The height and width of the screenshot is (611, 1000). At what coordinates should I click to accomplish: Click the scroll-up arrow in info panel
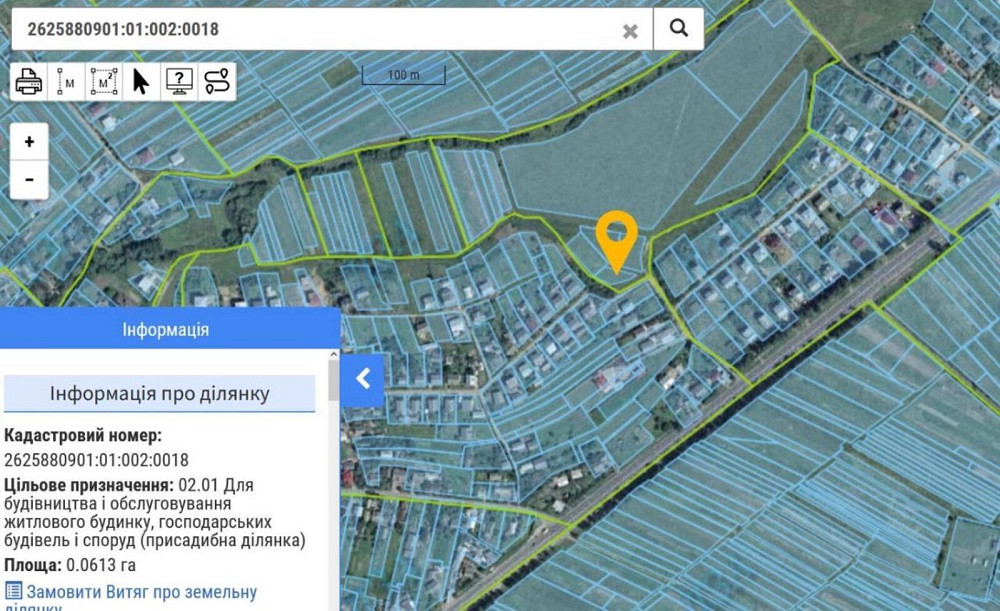click(x=334, y=356)
